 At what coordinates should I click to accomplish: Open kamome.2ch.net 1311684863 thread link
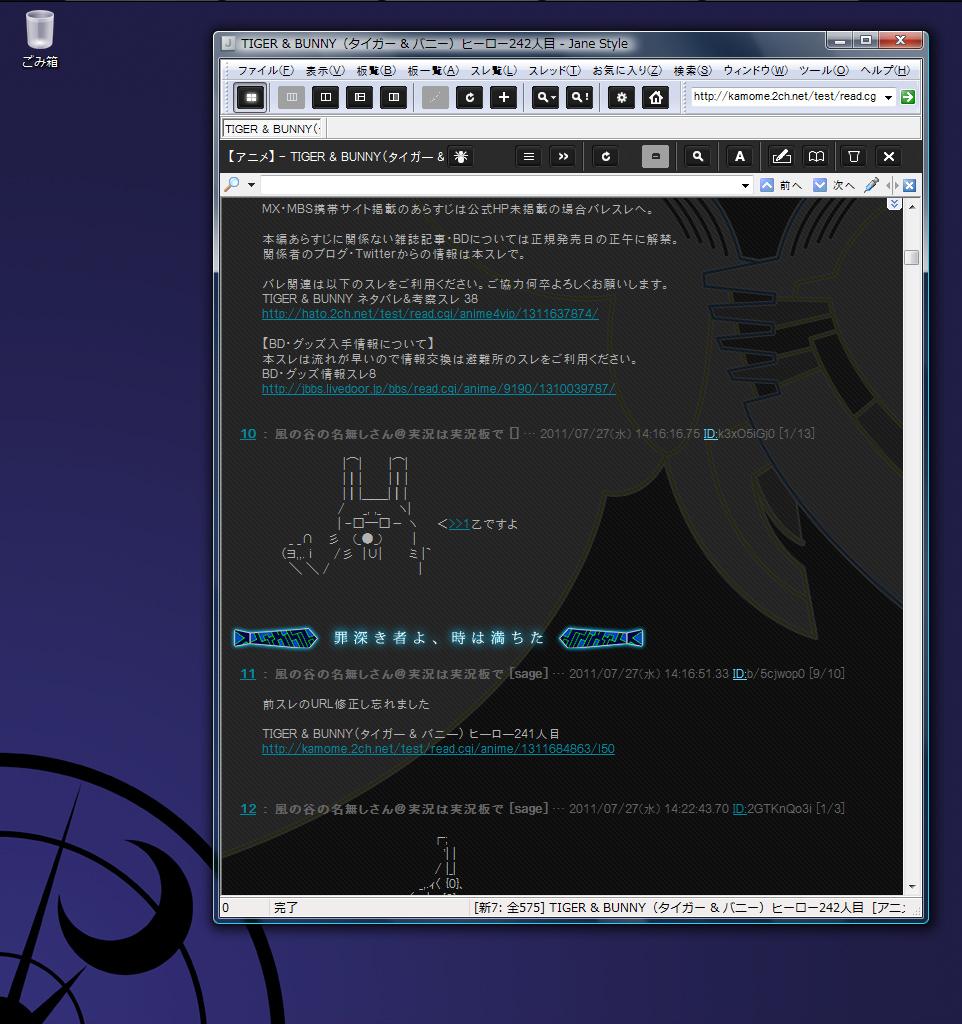click(438, 748)
